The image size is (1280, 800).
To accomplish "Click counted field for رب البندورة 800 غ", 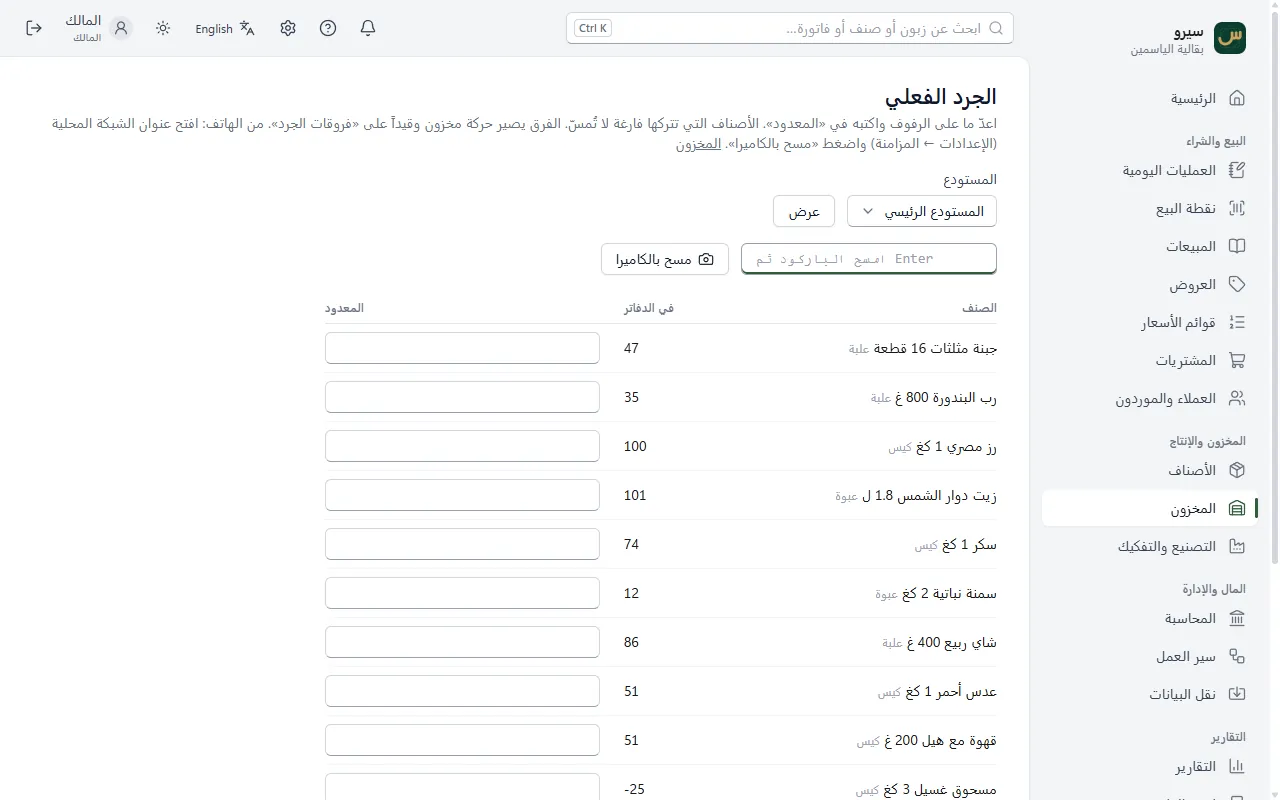I will [462, 397].
